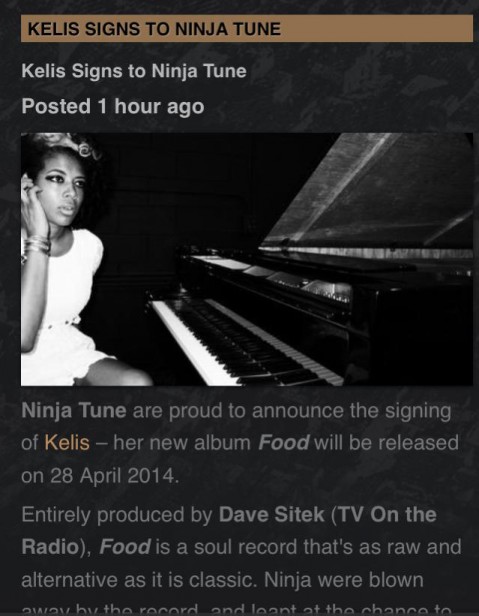The height and width of the screenshot is (616, 479).
Task: Click the woman's face in the photo
Action: [x=63, y=191]
